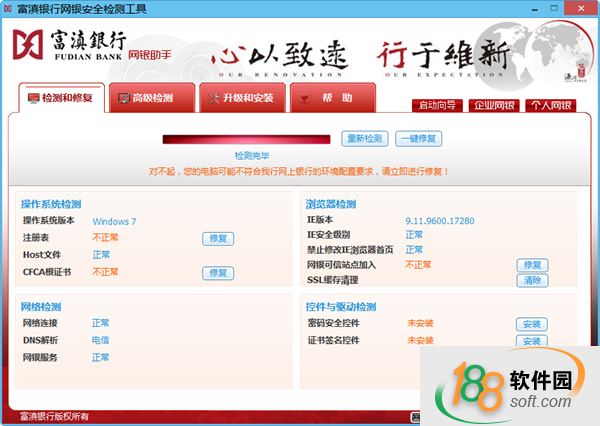Minimize the window
This screenshot has height=426, width=600.
click(535, 8)
